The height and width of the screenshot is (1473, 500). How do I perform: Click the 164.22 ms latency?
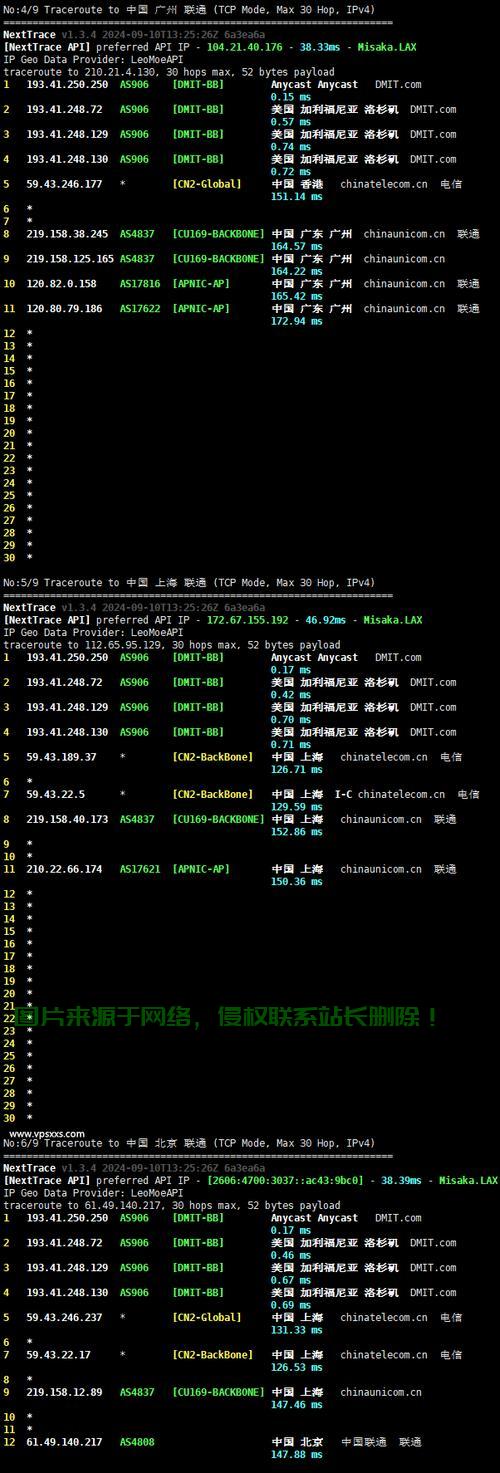(297, 271)
